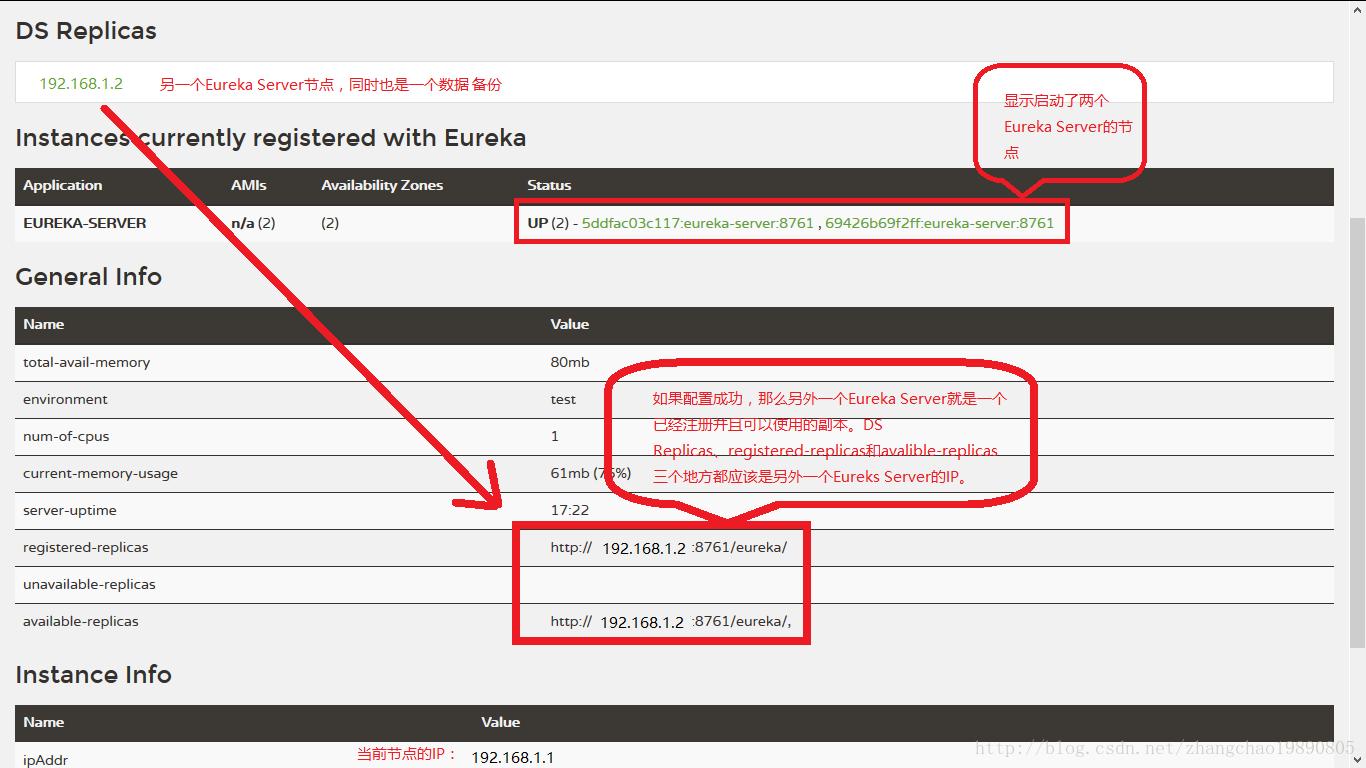1366x768 pixels.
Task: Select the EUREKA-SERVER application cell
Action: (x=85, y=223)
